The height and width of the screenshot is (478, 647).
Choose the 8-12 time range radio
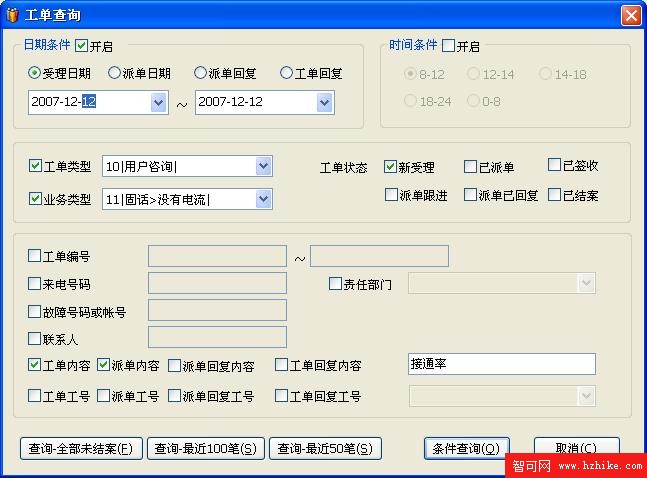(410, 74)
